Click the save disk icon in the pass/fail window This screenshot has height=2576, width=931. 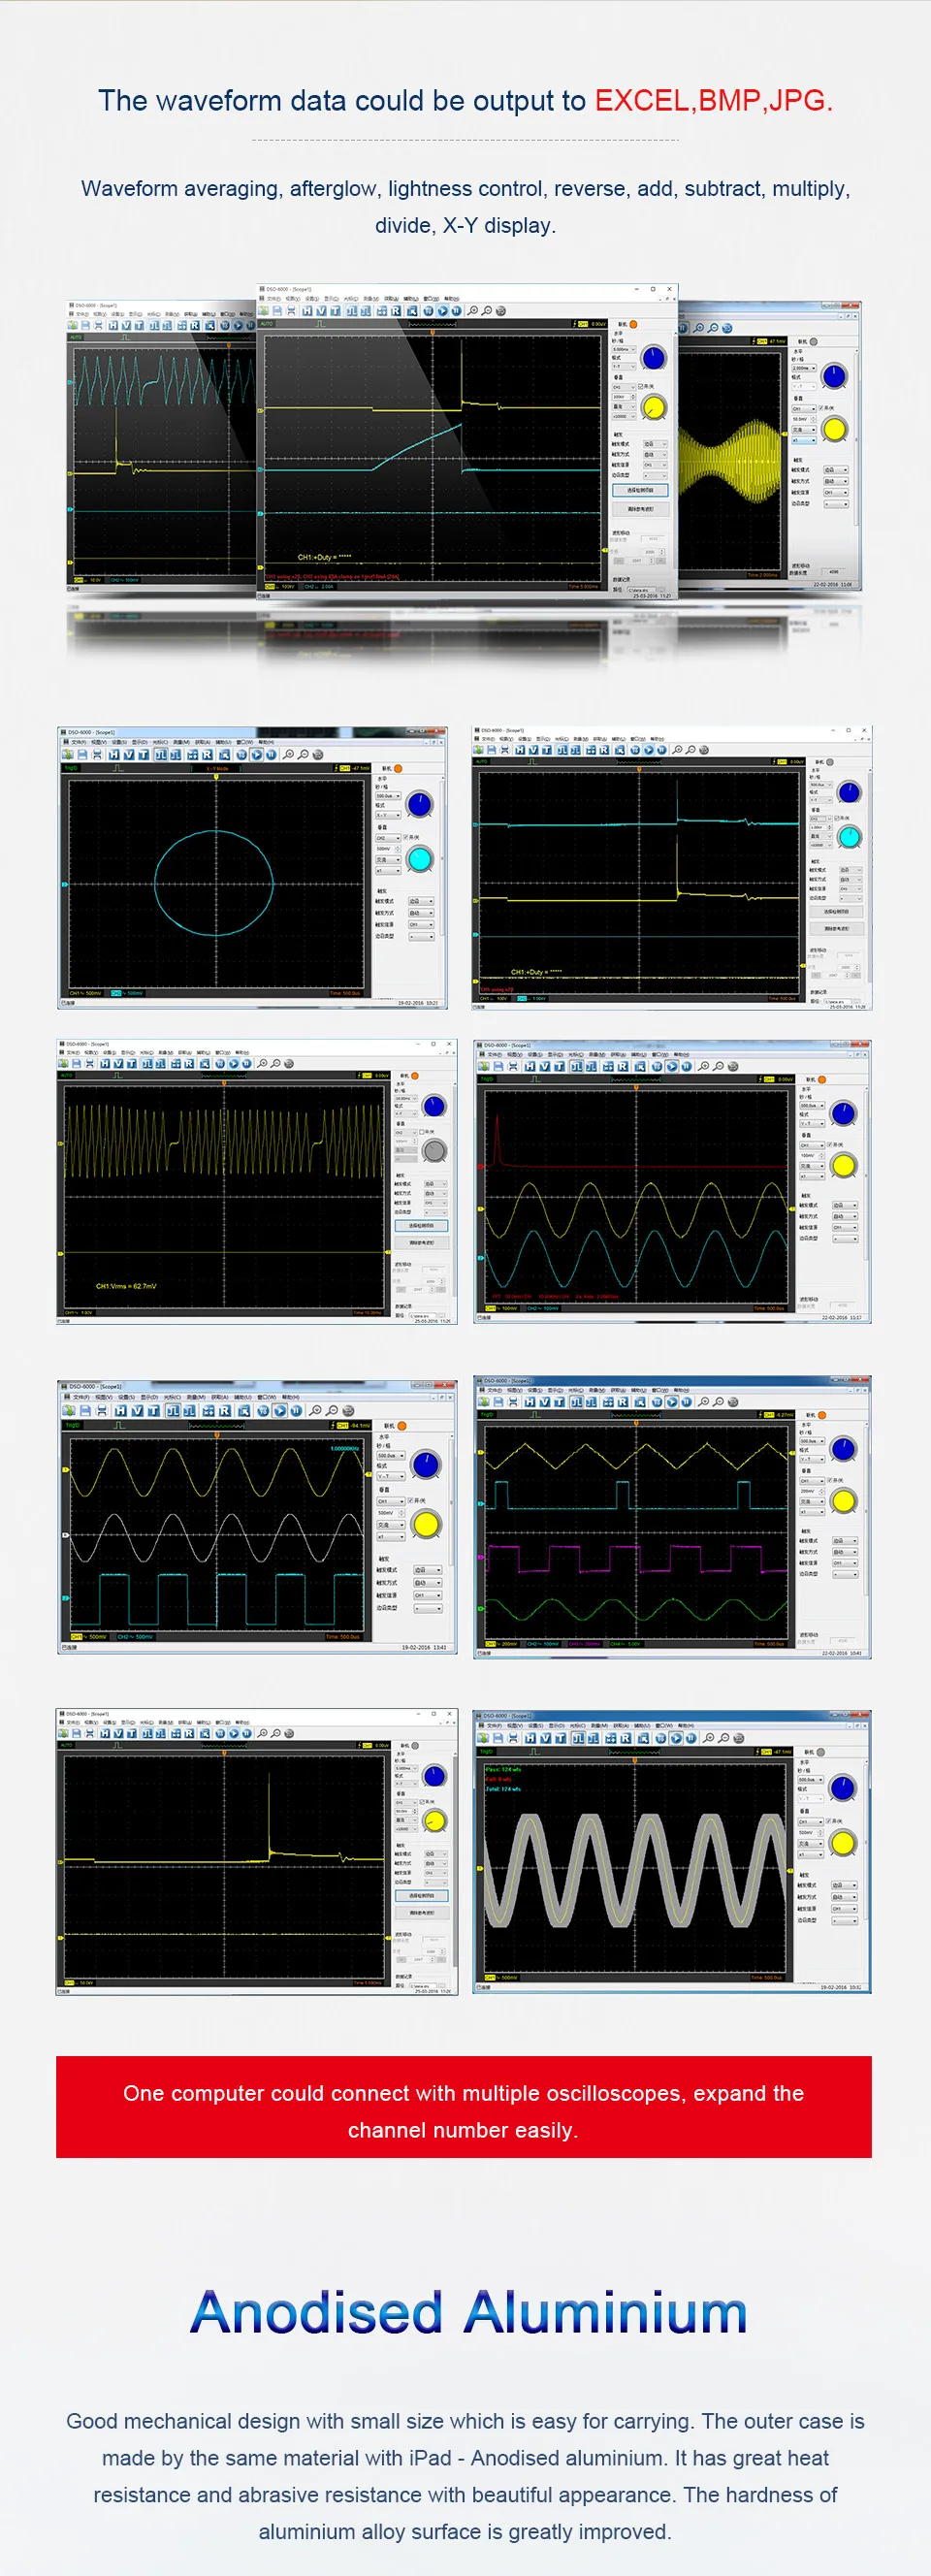pyautogui.click(x=499, y=1738)
